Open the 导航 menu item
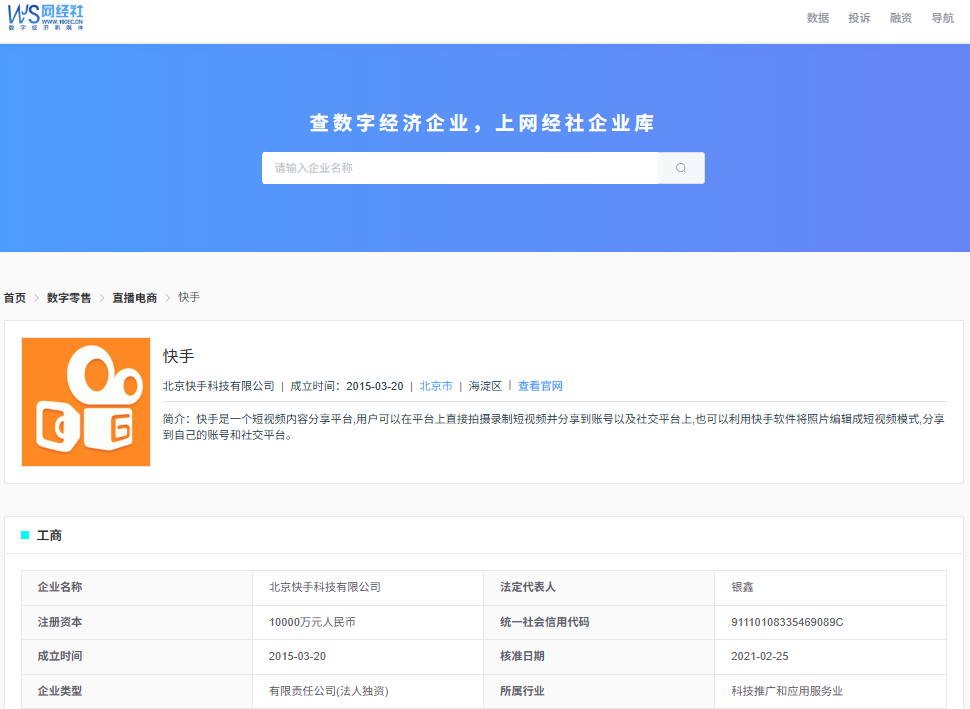The height and width of the screenshot is (709, 970). click(942, 18)
